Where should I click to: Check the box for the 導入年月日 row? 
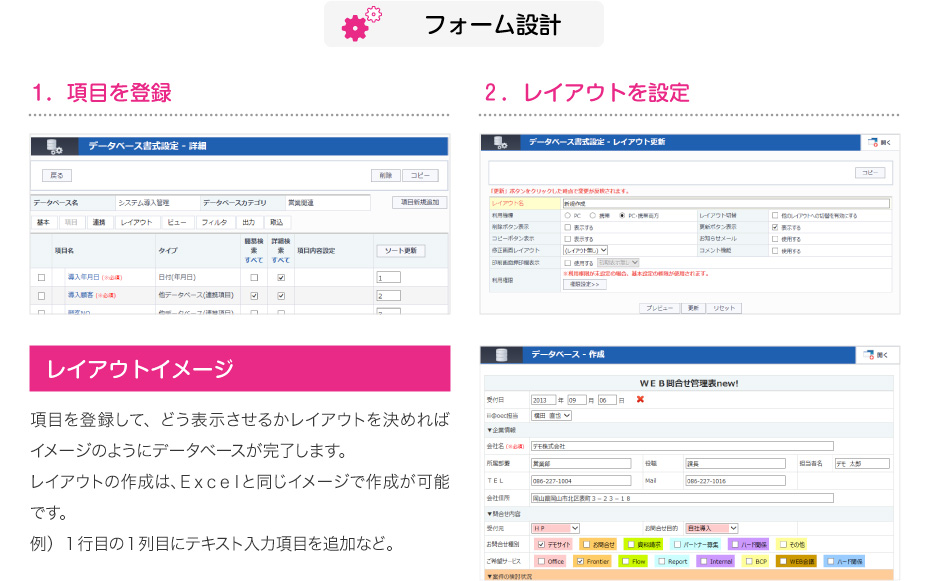(x=41, y=277)
